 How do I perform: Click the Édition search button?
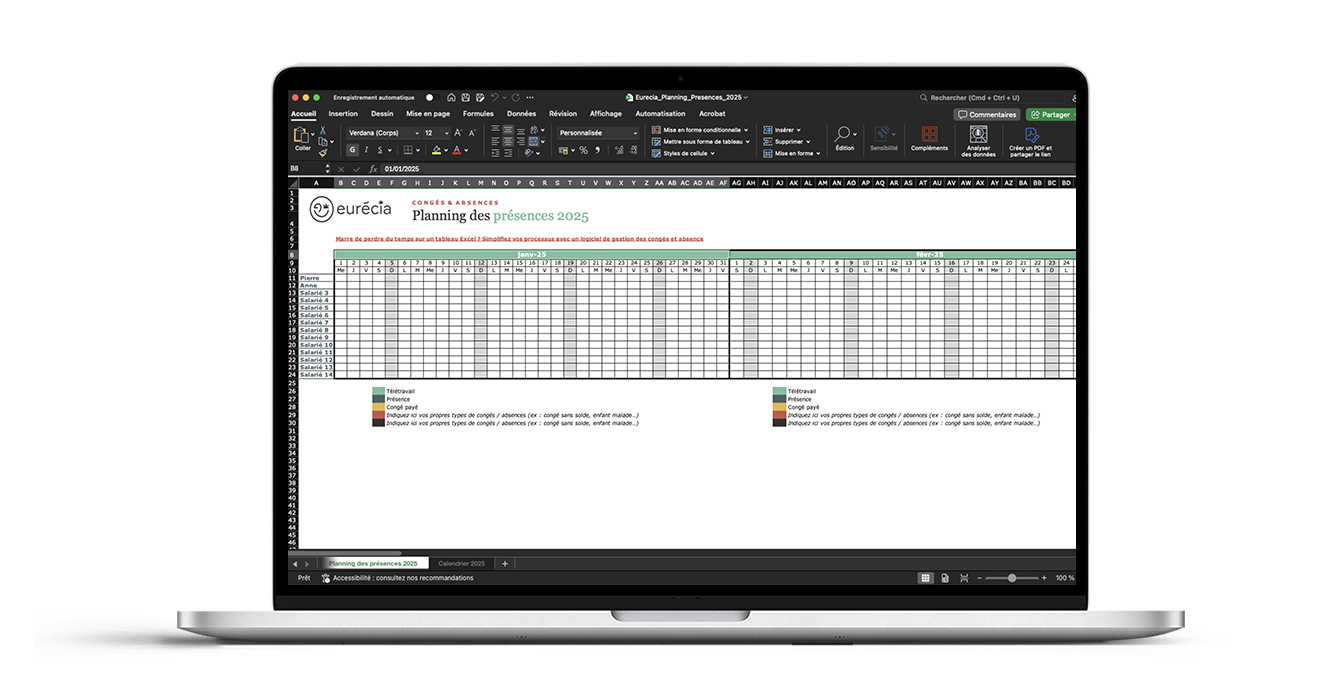point(845,138)
